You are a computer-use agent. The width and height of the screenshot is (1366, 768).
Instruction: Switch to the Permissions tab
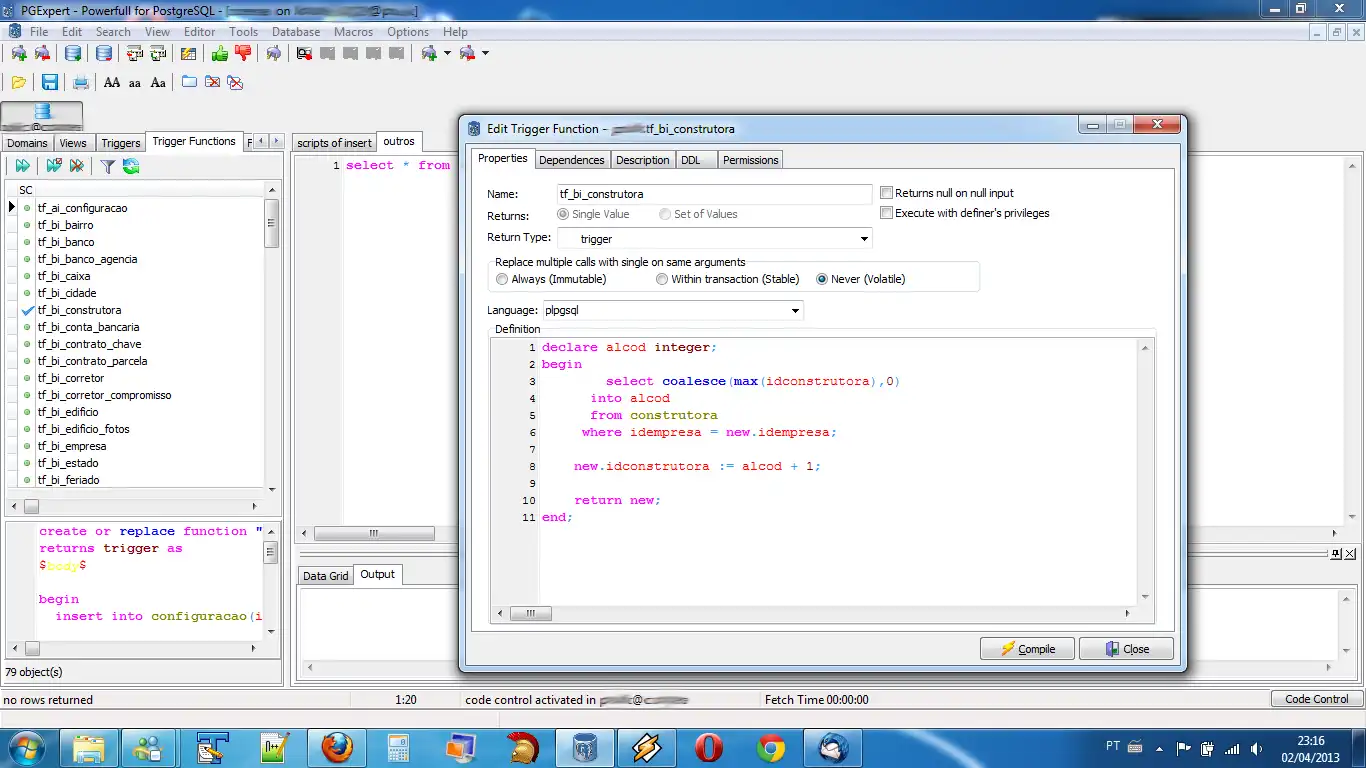pyautogui.click(x=750, y=160)
